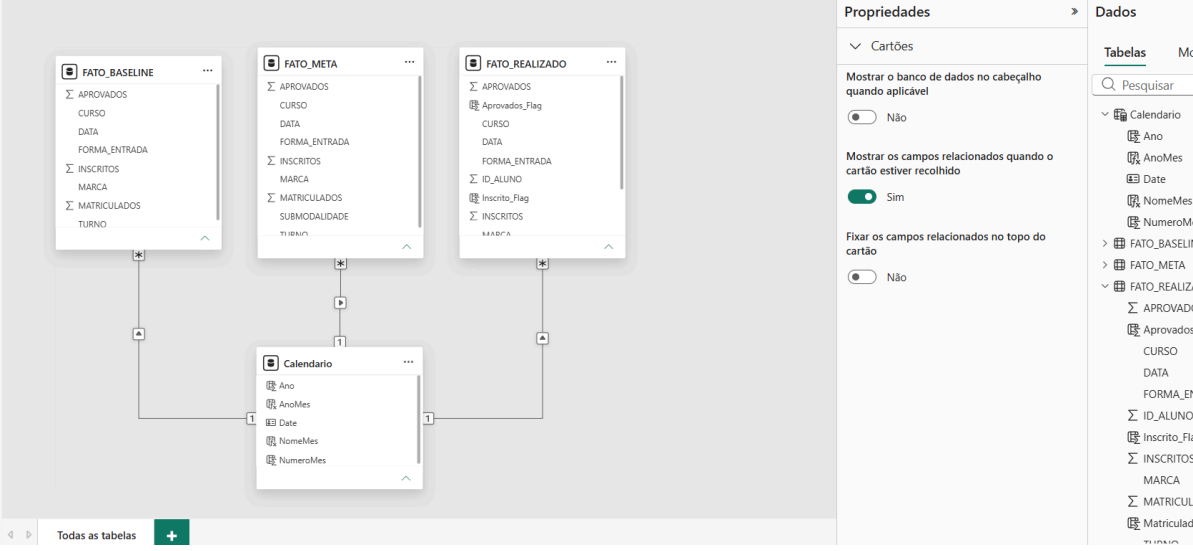Viewport: 1193px width, 551px height.
Task: Select FORMA_ENTRADA field in FATO_BASELINE card
Action: click(x=113, y=150)
